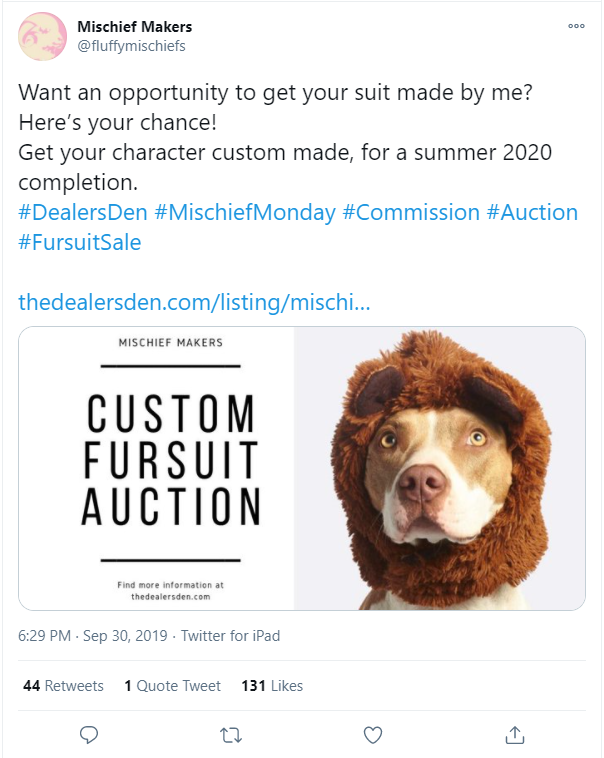The image size is (604, 758).
Task: Open thedealersden.com listing link
Action: coord(194,302)
